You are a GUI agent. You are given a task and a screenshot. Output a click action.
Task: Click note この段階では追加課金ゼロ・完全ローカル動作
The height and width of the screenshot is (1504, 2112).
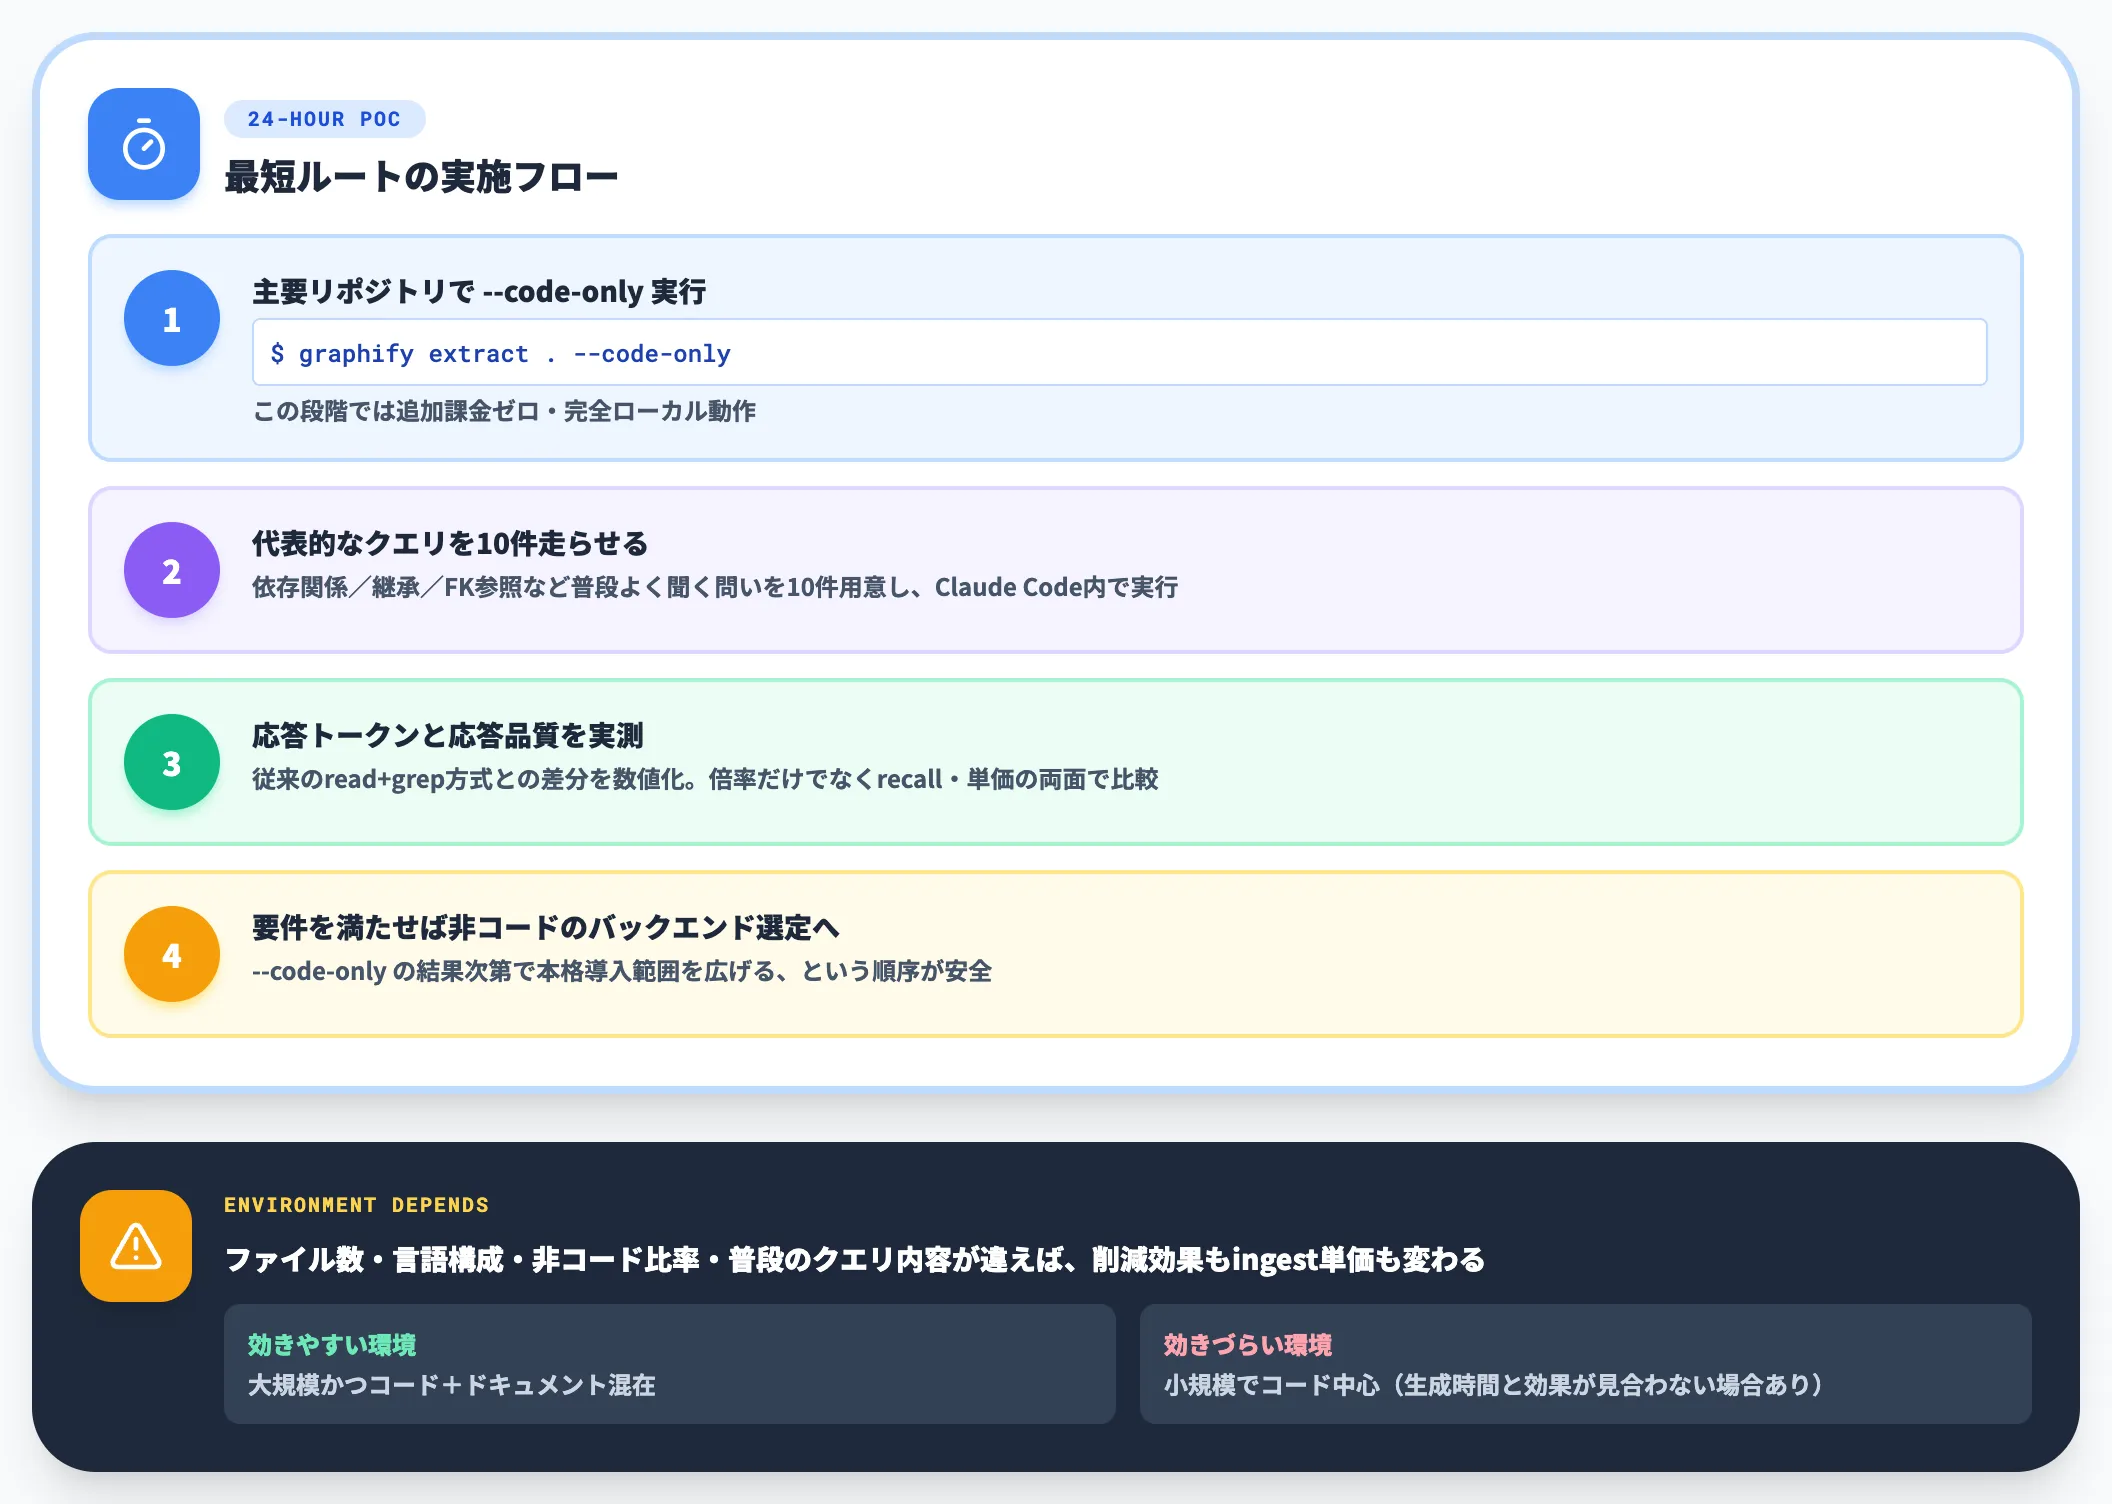click(504, 411)
